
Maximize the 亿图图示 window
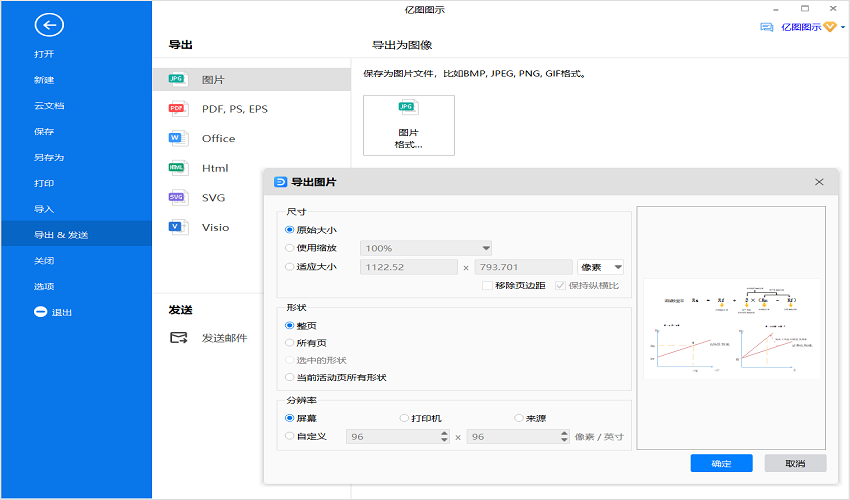pos(805,9)
